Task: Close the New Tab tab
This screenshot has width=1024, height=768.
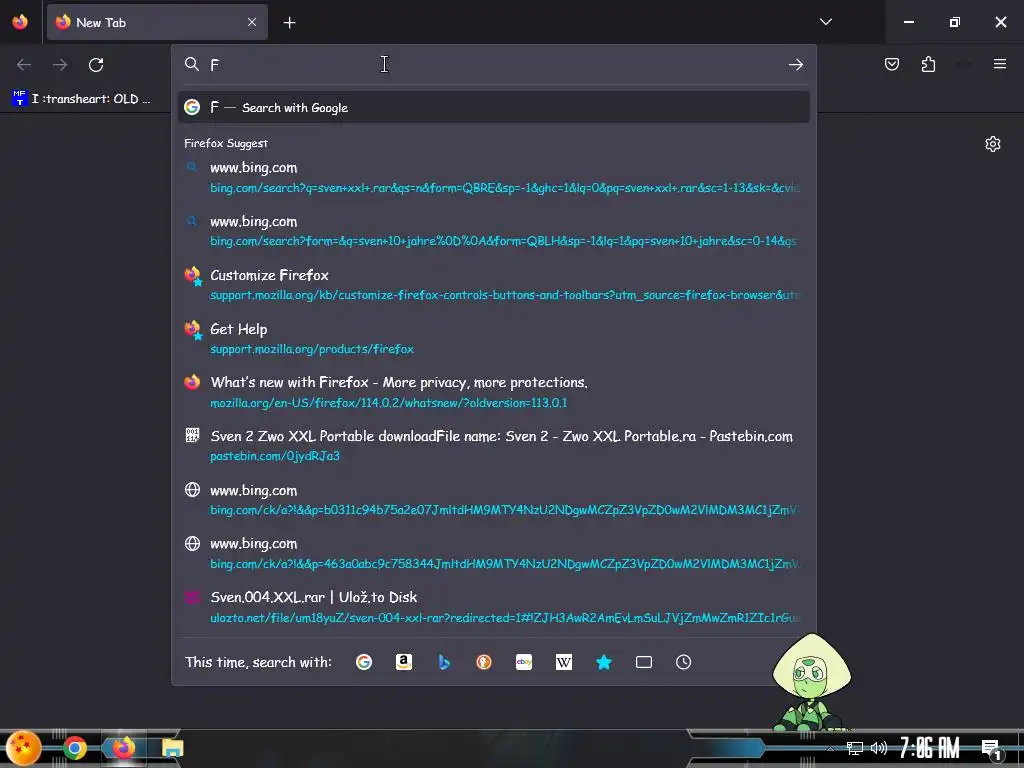Action: tap(252, 22)
